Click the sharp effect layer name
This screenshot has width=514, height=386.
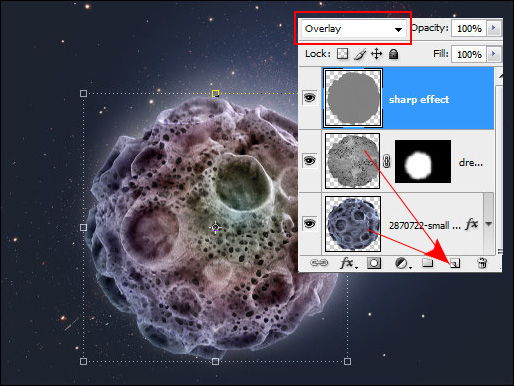coord(419,99)
